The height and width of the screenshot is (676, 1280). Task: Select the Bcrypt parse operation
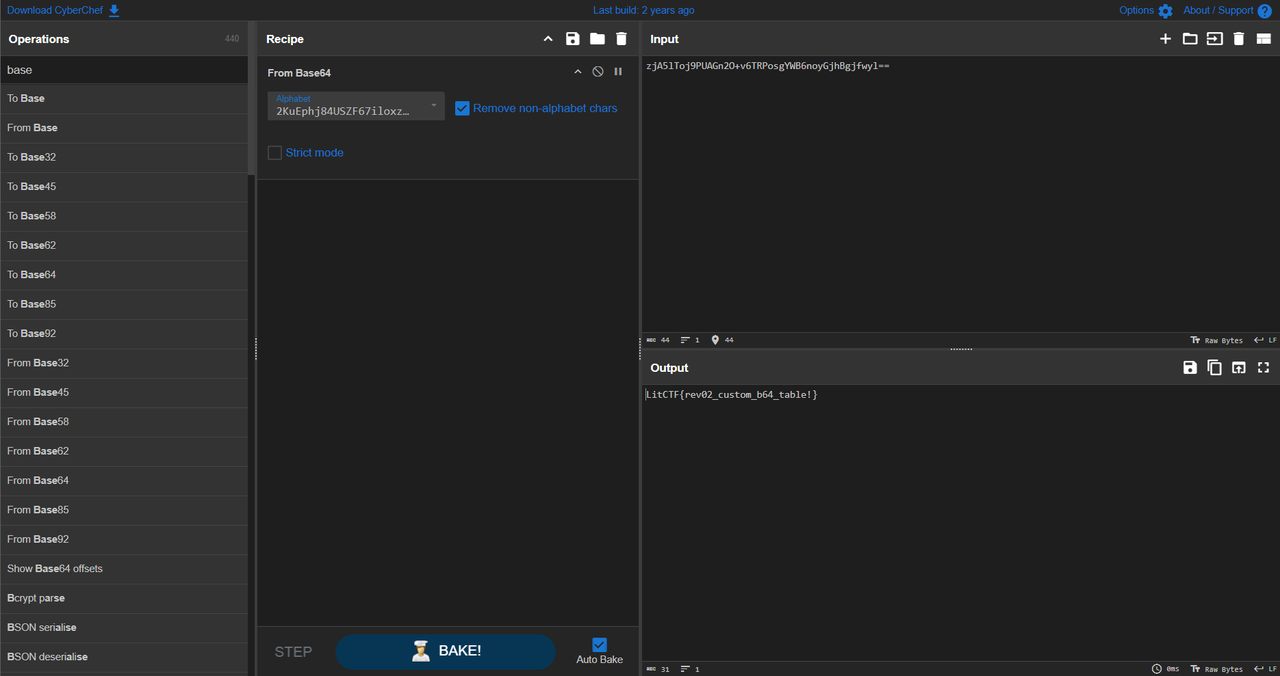124,598
